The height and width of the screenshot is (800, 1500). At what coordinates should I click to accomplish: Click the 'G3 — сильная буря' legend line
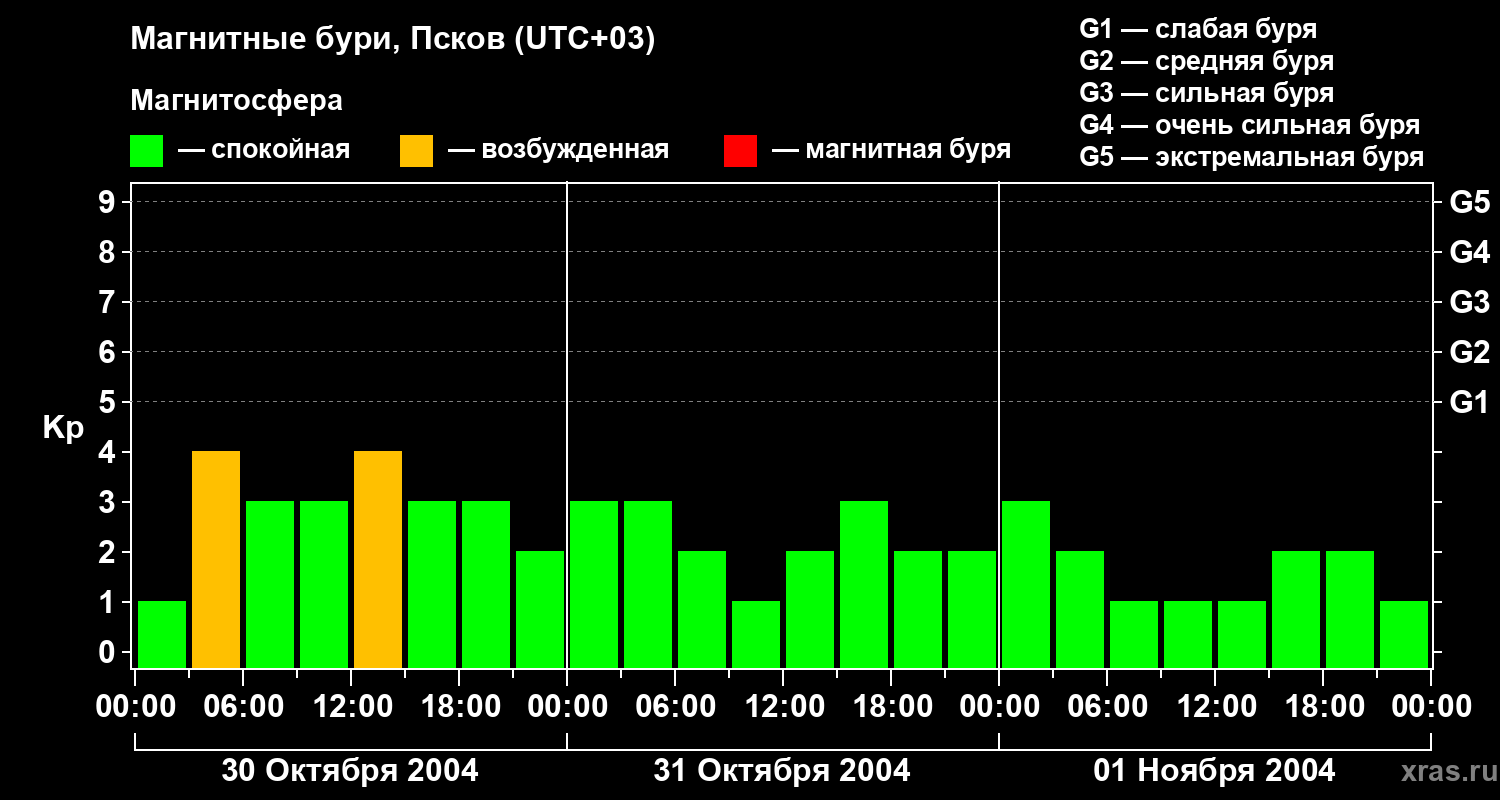pos(1206,93)
